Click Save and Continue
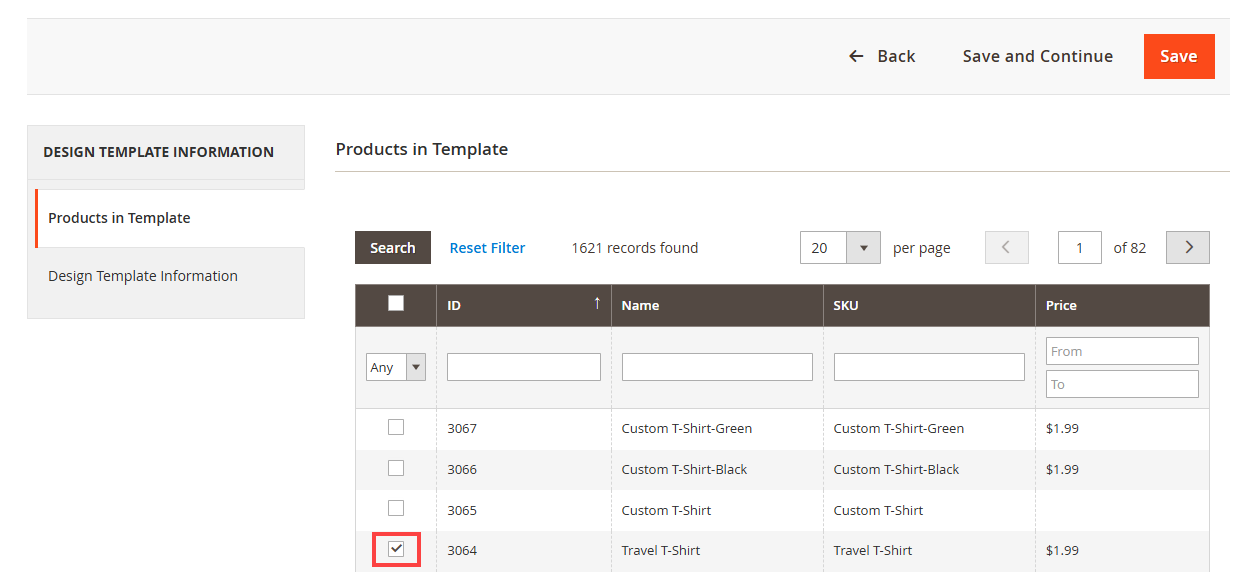This screenshot has width=1250, height=572. coord(1037,56)
